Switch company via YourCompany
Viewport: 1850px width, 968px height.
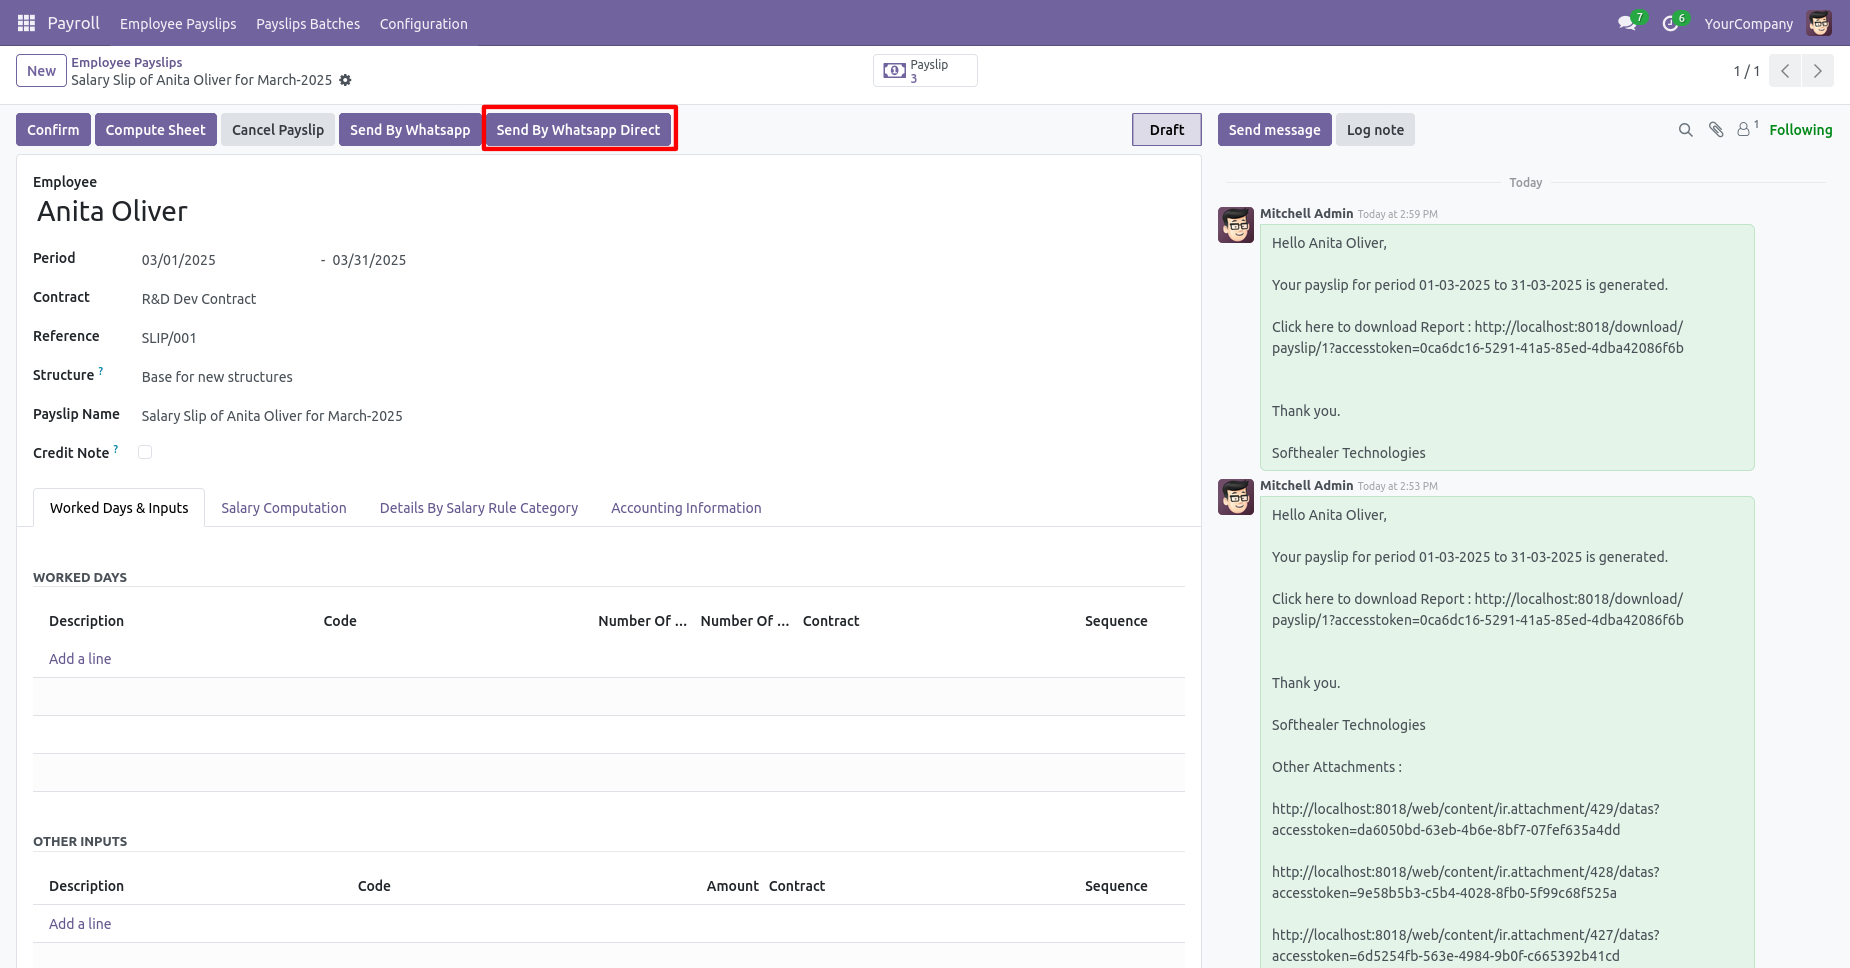pyautogui.click(x=1748, y=24)
